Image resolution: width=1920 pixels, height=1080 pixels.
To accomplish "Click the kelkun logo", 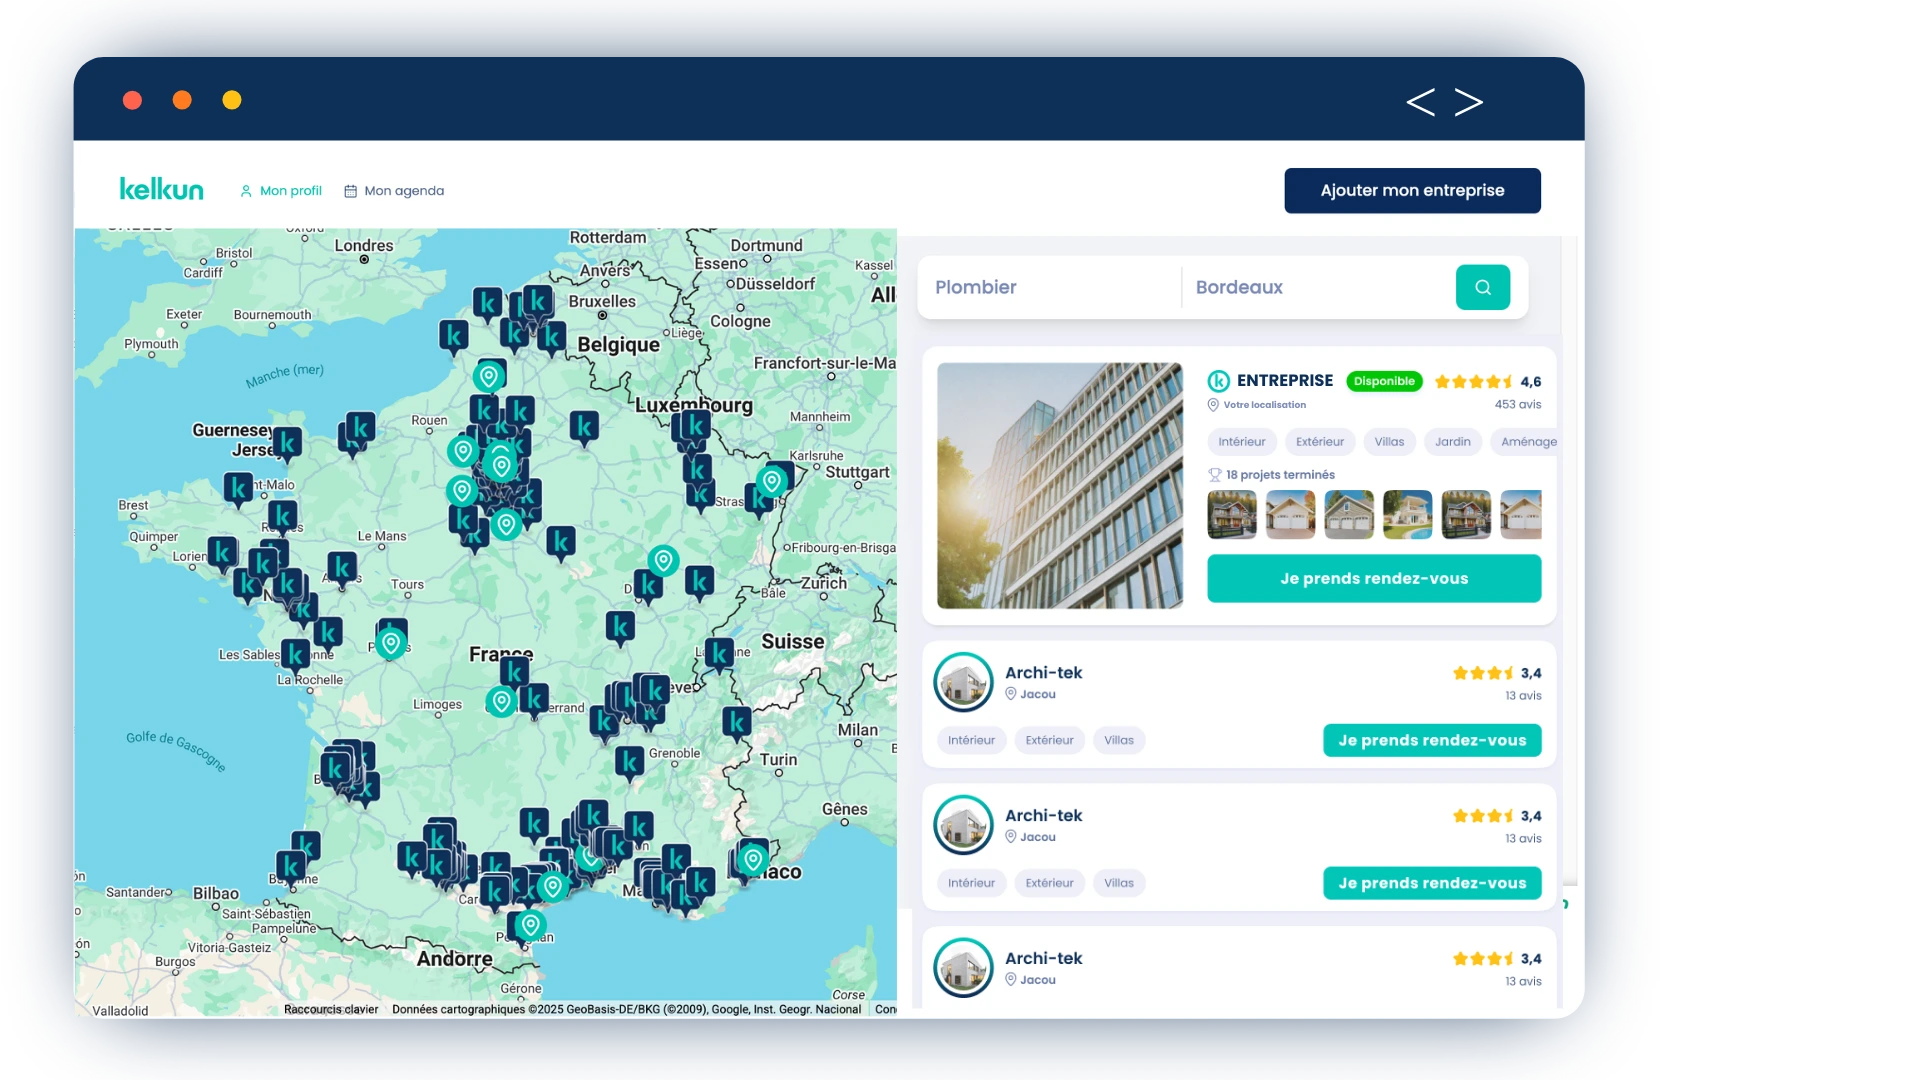I will click(161, 189).
